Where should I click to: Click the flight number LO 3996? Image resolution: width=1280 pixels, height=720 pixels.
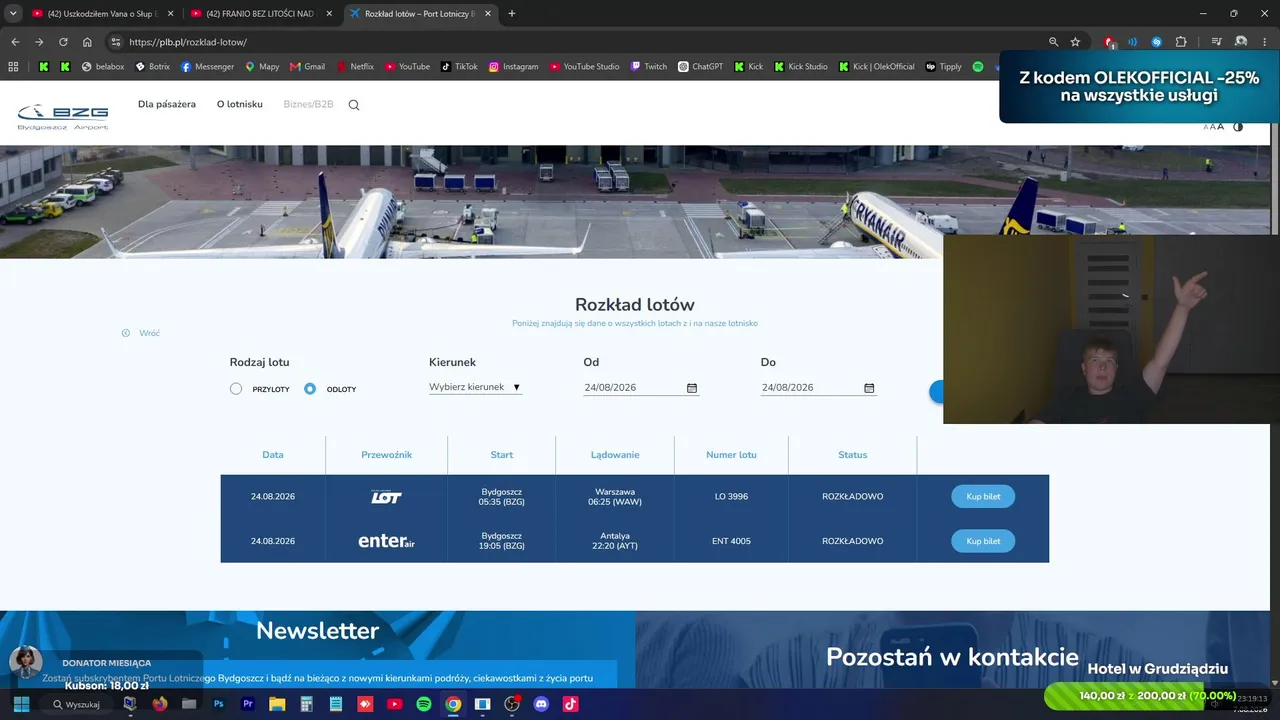731,497
